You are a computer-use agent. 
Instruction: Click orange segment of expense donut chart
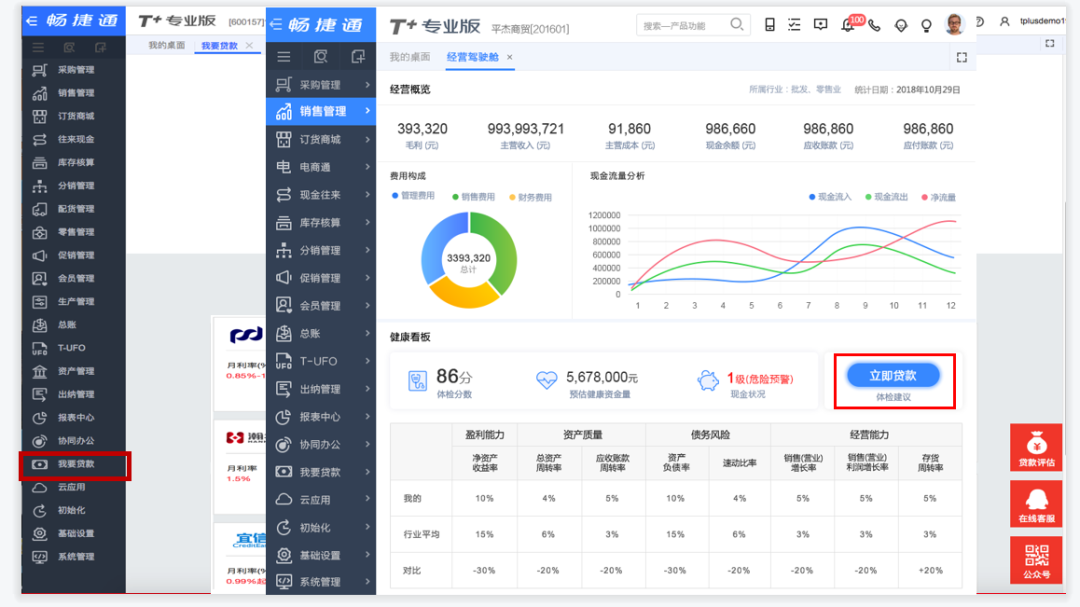click(x=464, y=295)
